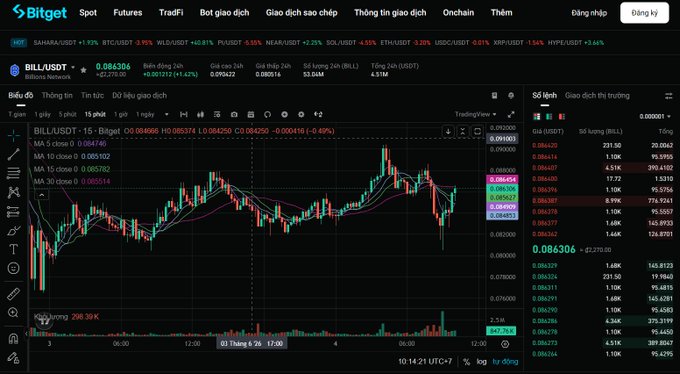Click the down-arrow button on chart pane
The width and height of the screenshot is (680, 374).
pyautogui.click(x=448, y=131)
